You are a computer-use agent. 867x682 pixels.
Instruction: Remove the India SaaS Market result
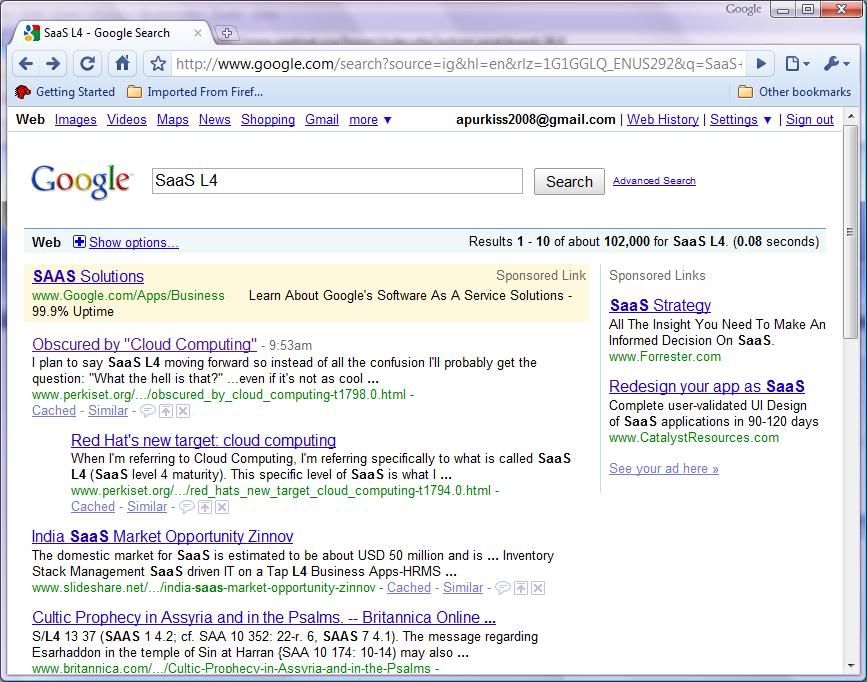(537, 587)
